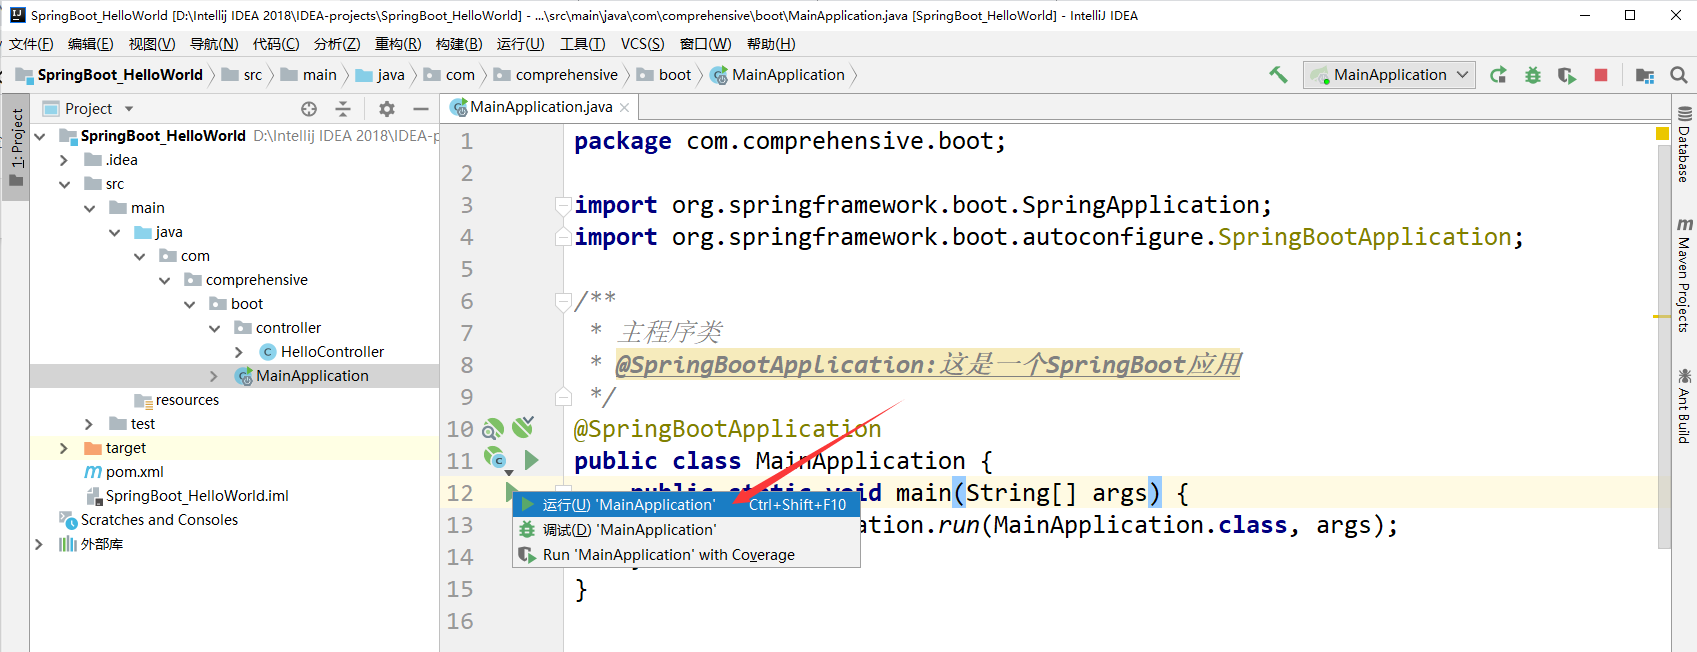1697x652 pixels.
Task: Click the yellow warning stripe marker
Action: click(x=1662, y=317)
